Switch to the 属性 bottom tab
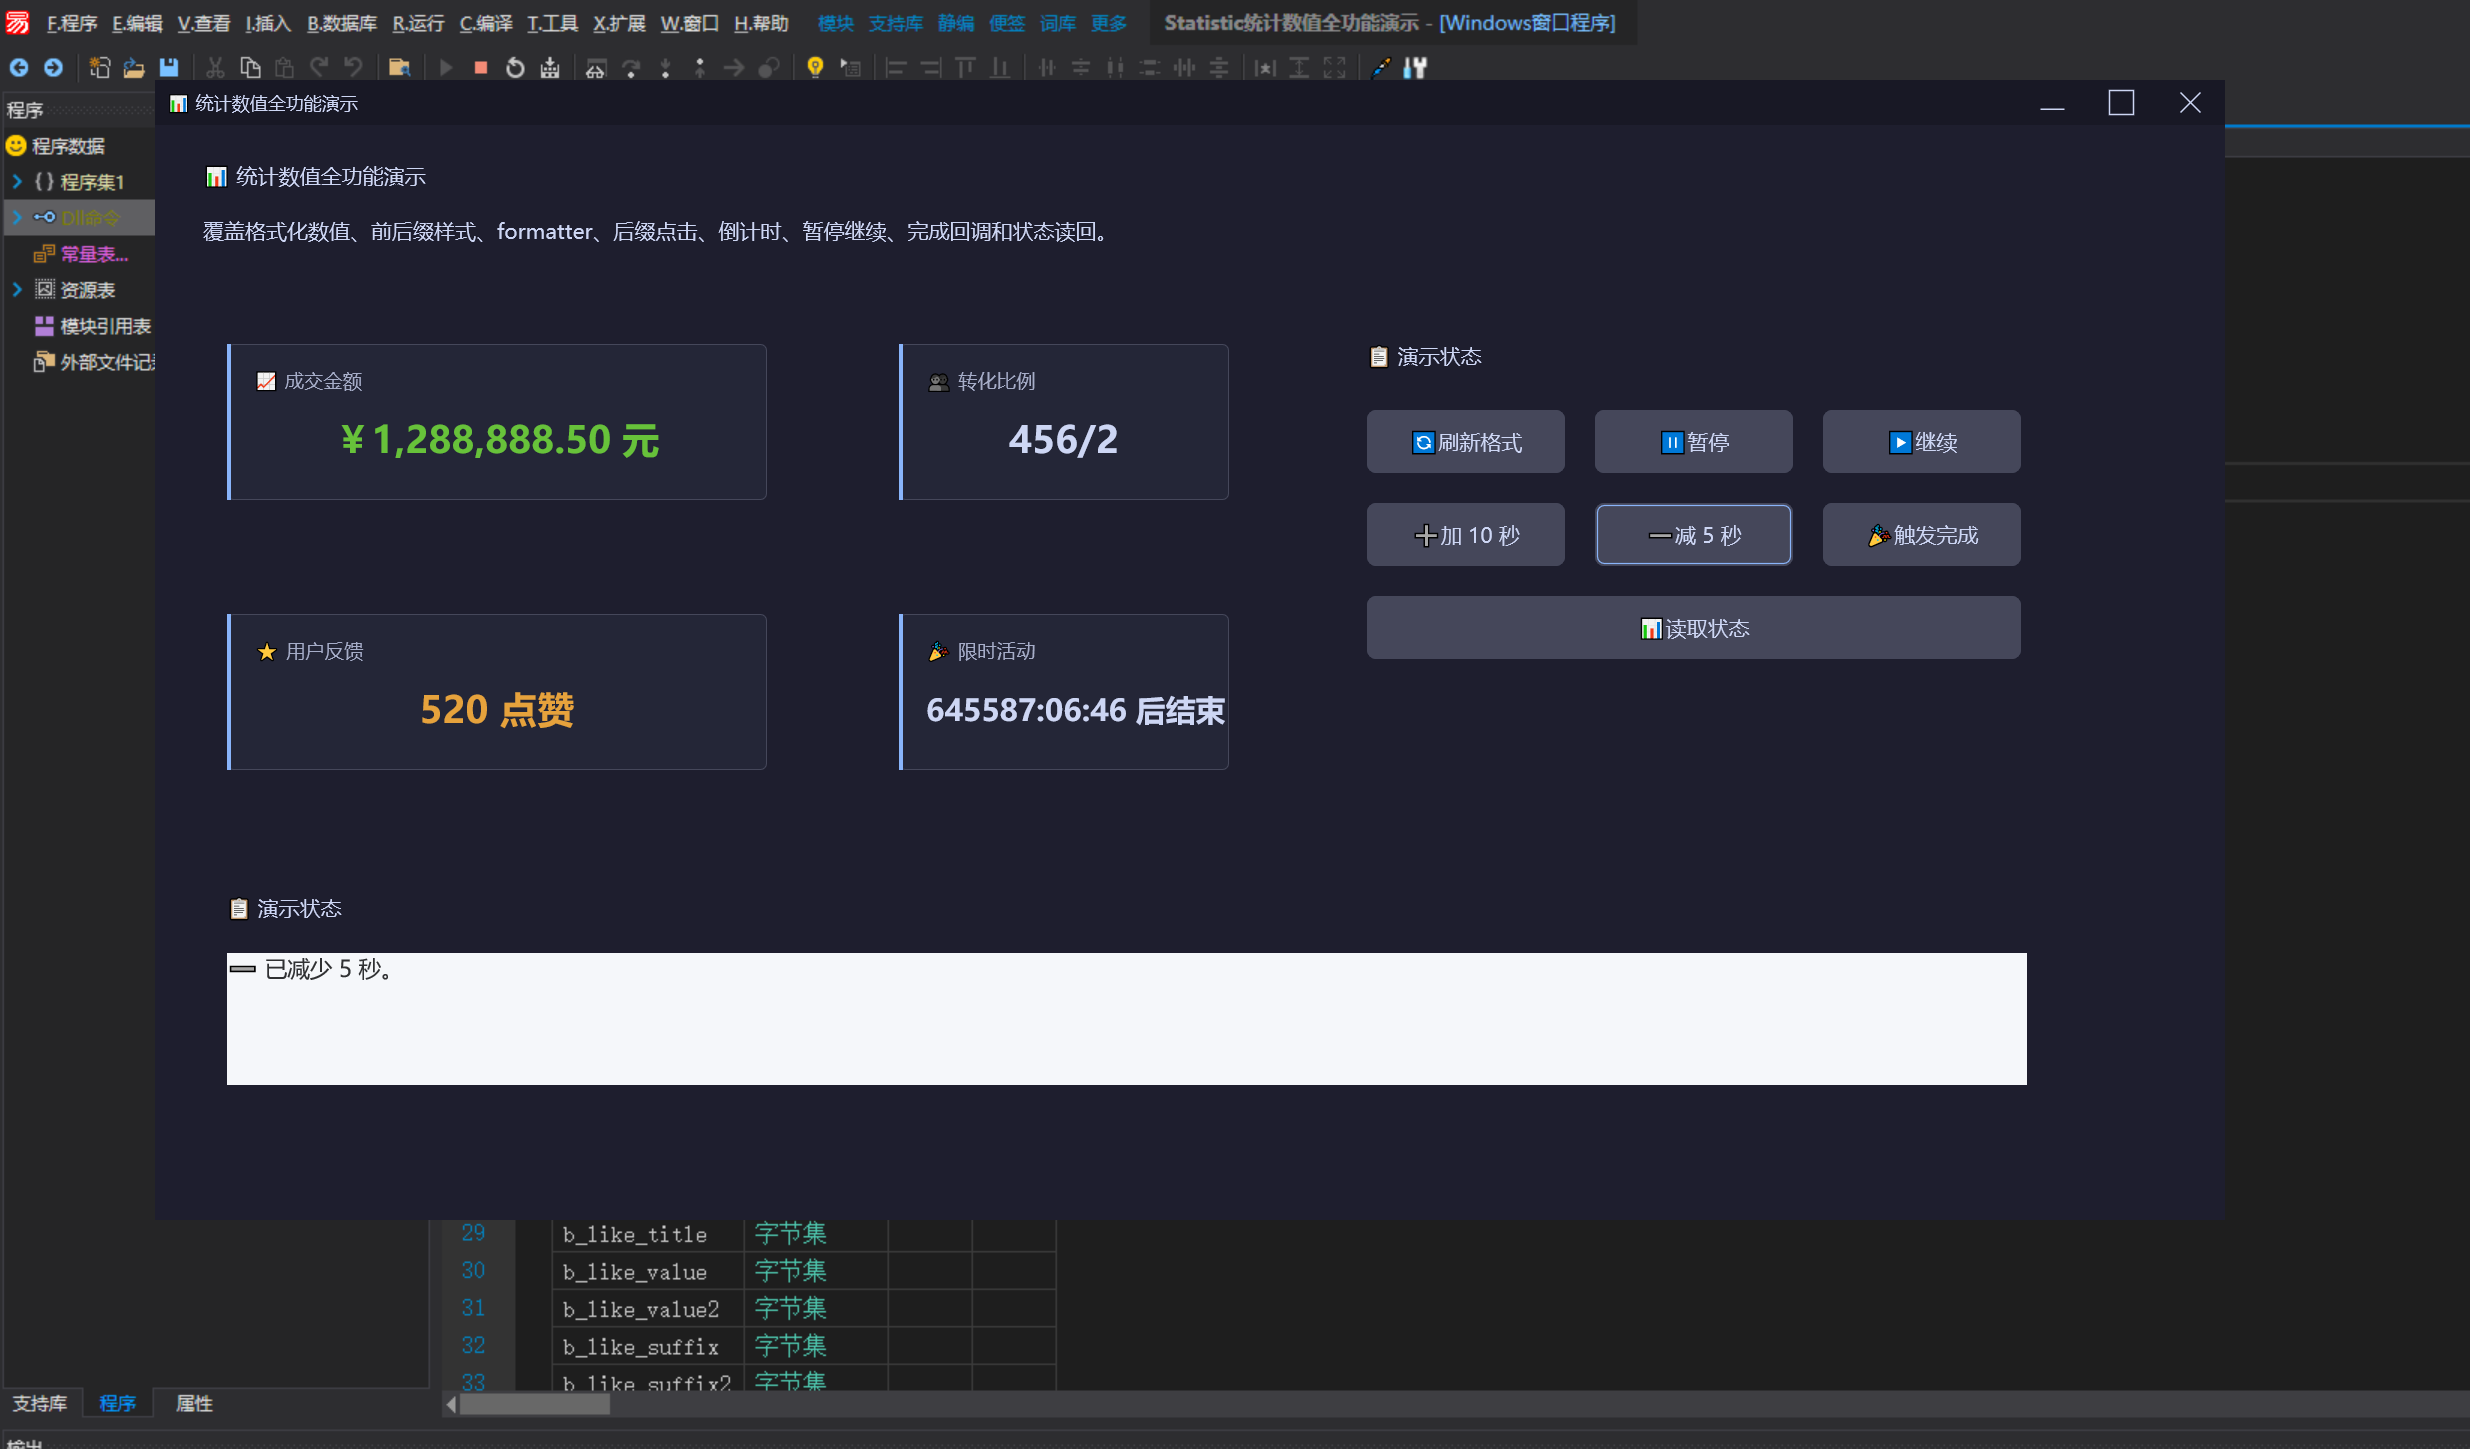The height and width of the screenshot is (1449, 2470). (194, 1403)
